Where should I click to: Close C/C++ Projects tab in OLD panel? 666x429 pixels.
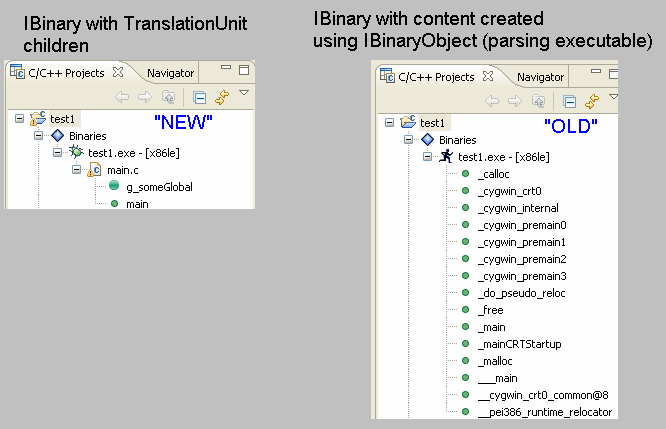click(488, 76)
